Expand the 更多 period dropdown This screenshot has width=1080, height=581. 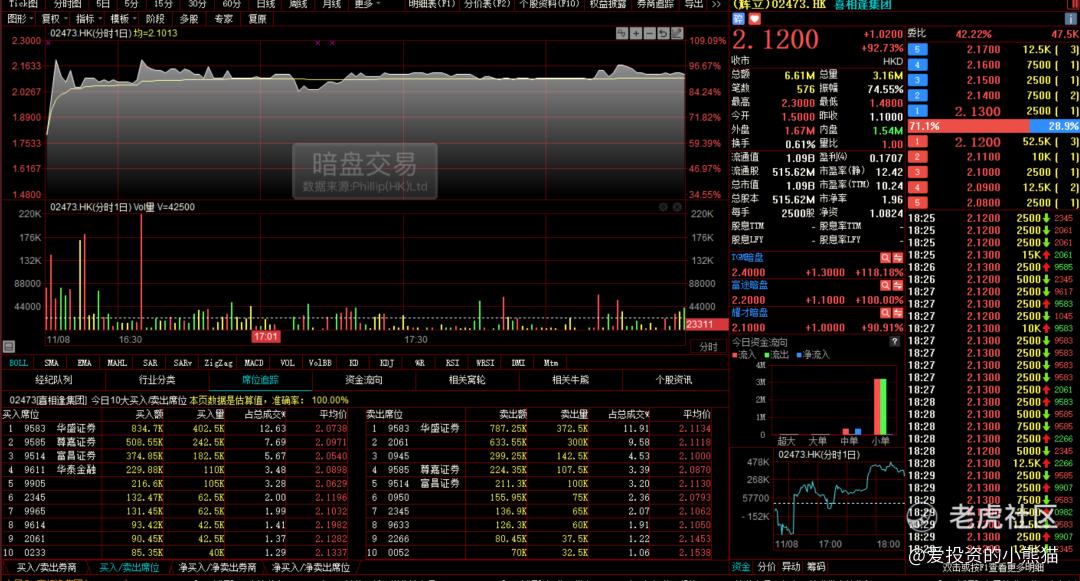pos(367,4)
